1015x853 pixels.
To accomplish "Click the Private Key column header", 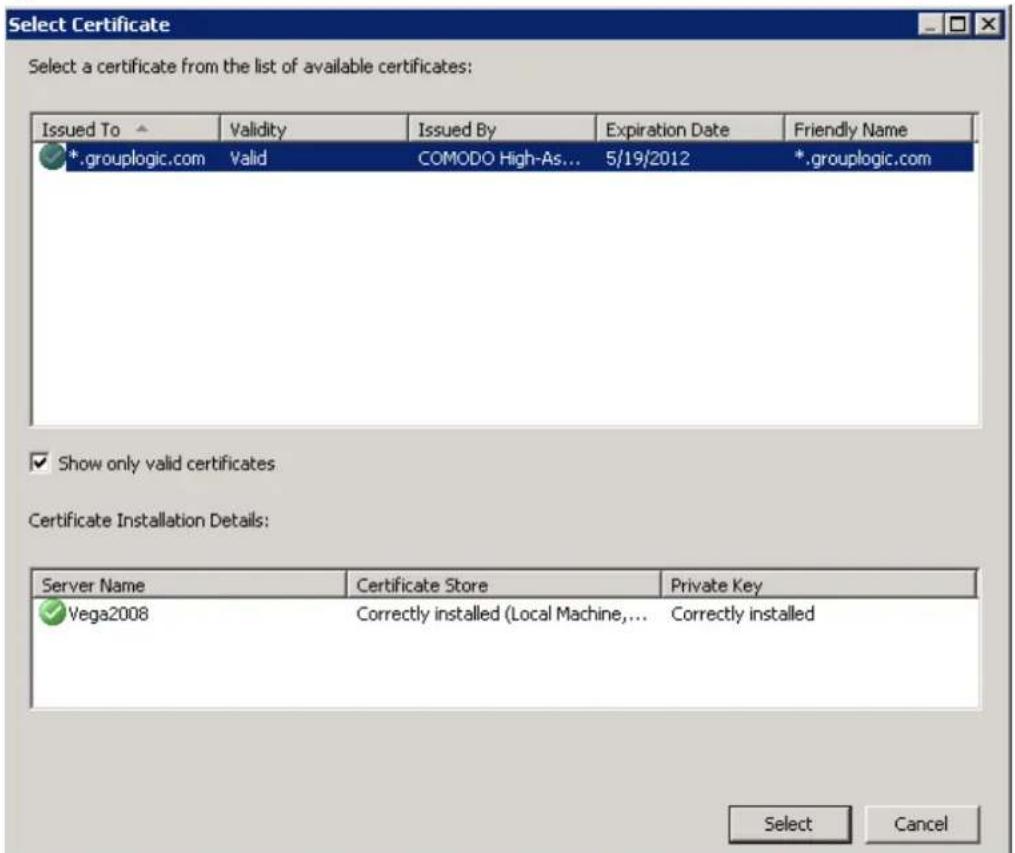I will tap(818, 584).
